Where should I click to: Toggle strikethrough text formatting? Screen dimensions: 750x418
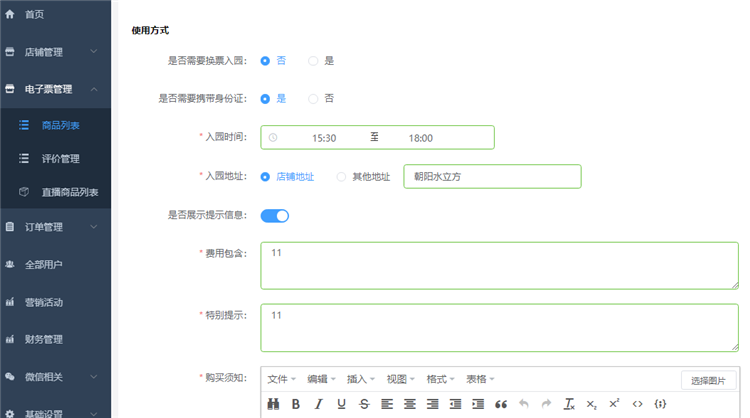tap(364, 404)
